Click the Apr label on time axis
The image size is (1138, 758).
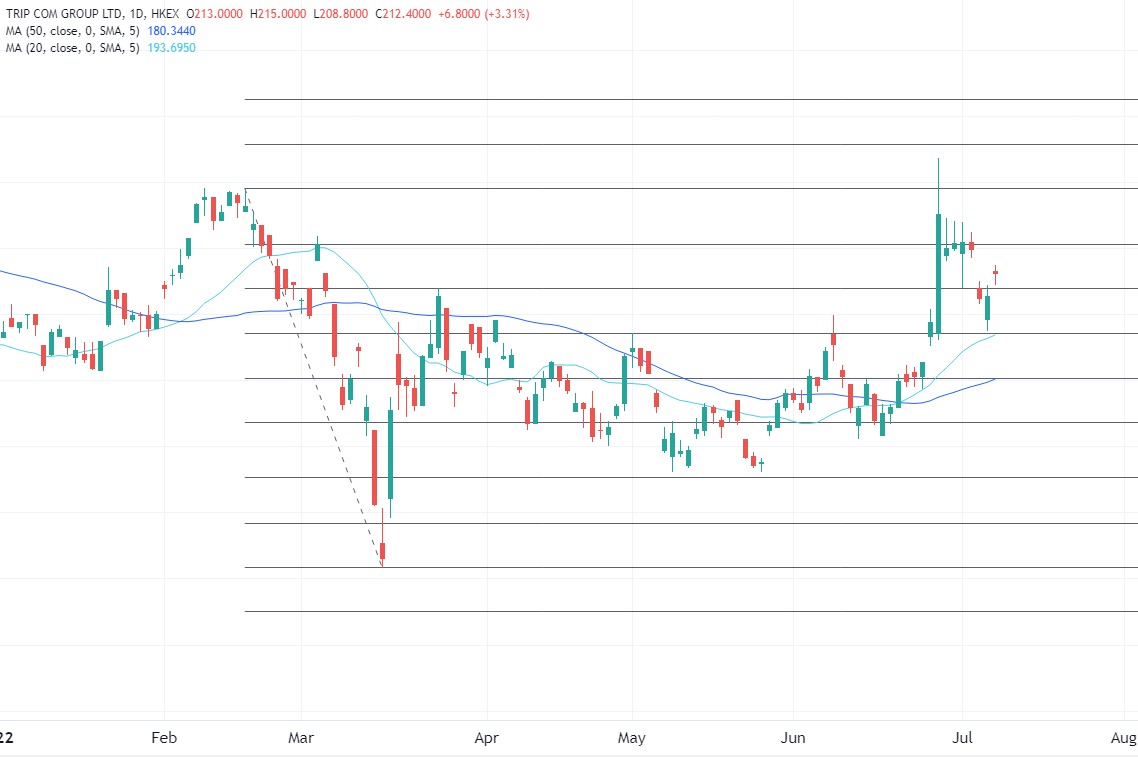(486, 739)
